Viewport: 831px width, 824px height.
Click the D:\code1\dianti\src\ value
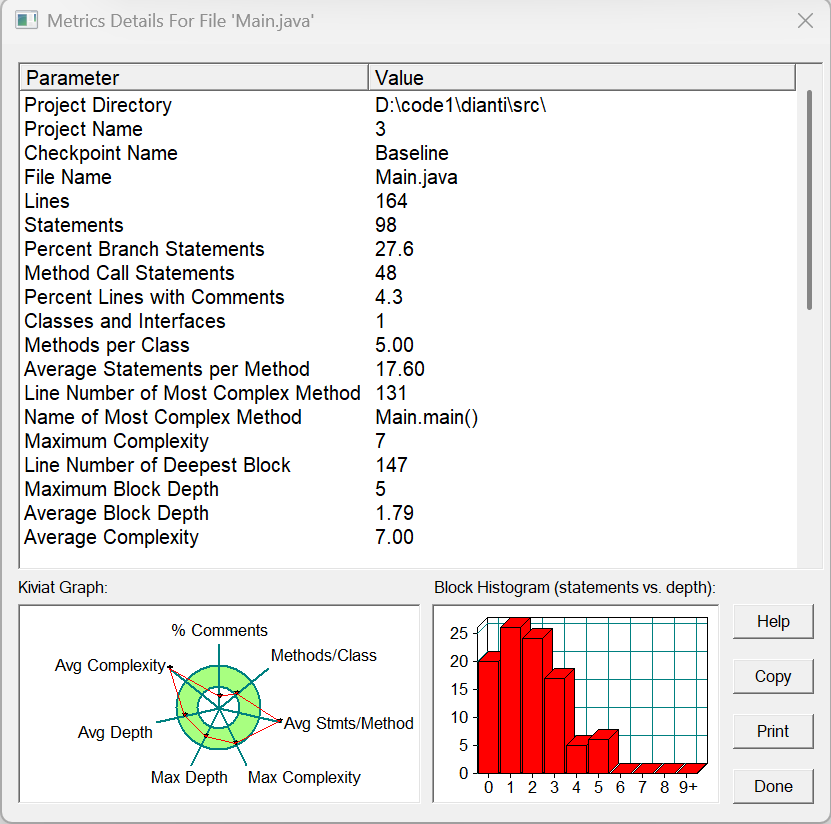click(x=460, y=105)
